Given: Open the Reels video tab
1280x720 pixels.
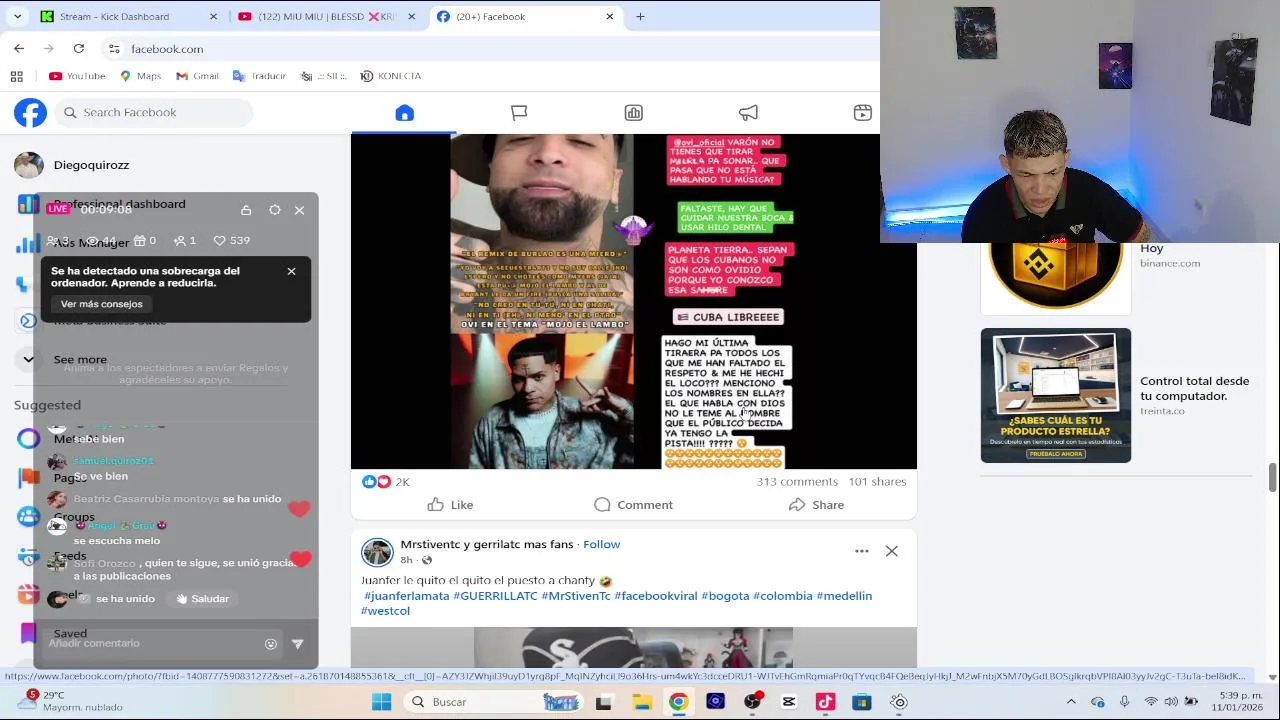Looking at the screenshot, I should click(x=862, y=113).
